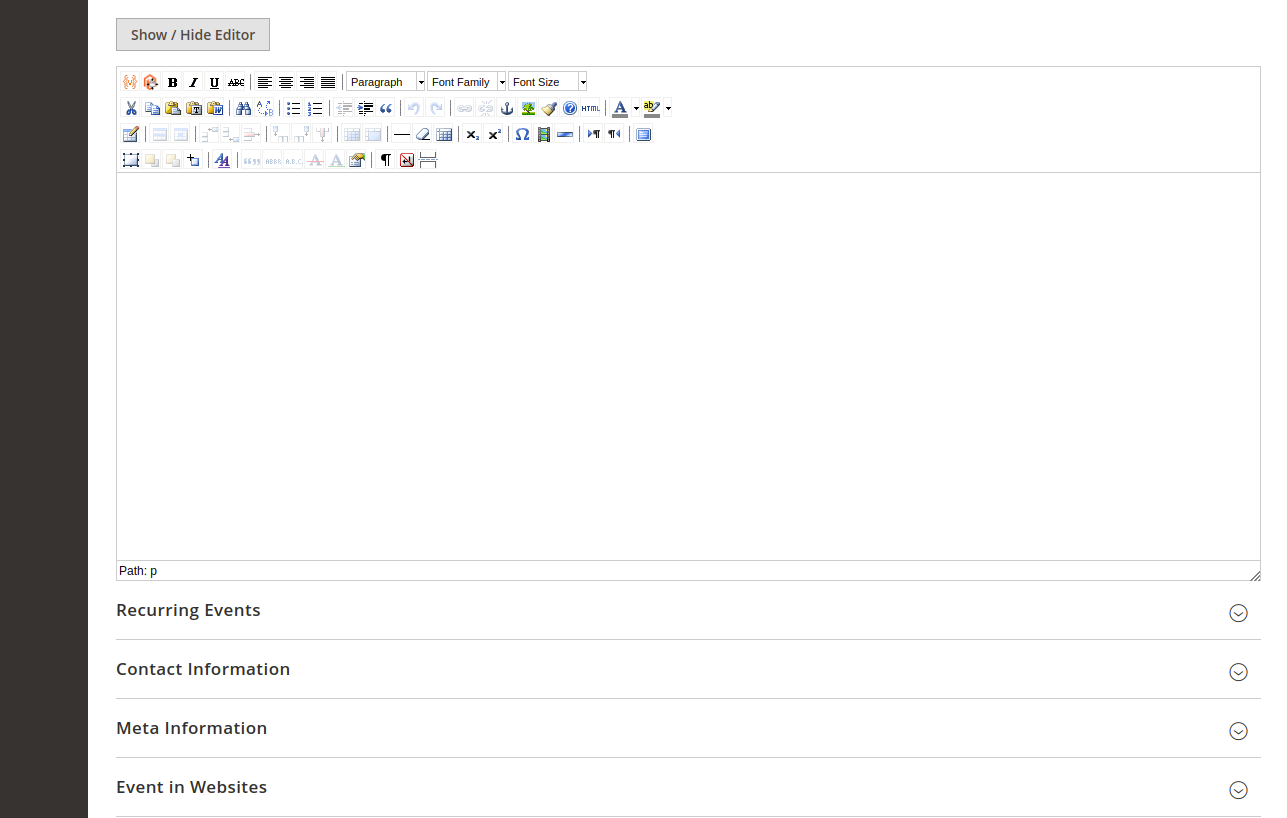Image resolution: width=1287 pixels, height=818 pixels.
Task: Open the text color picker arrow
Action: [x=636, y=108]
